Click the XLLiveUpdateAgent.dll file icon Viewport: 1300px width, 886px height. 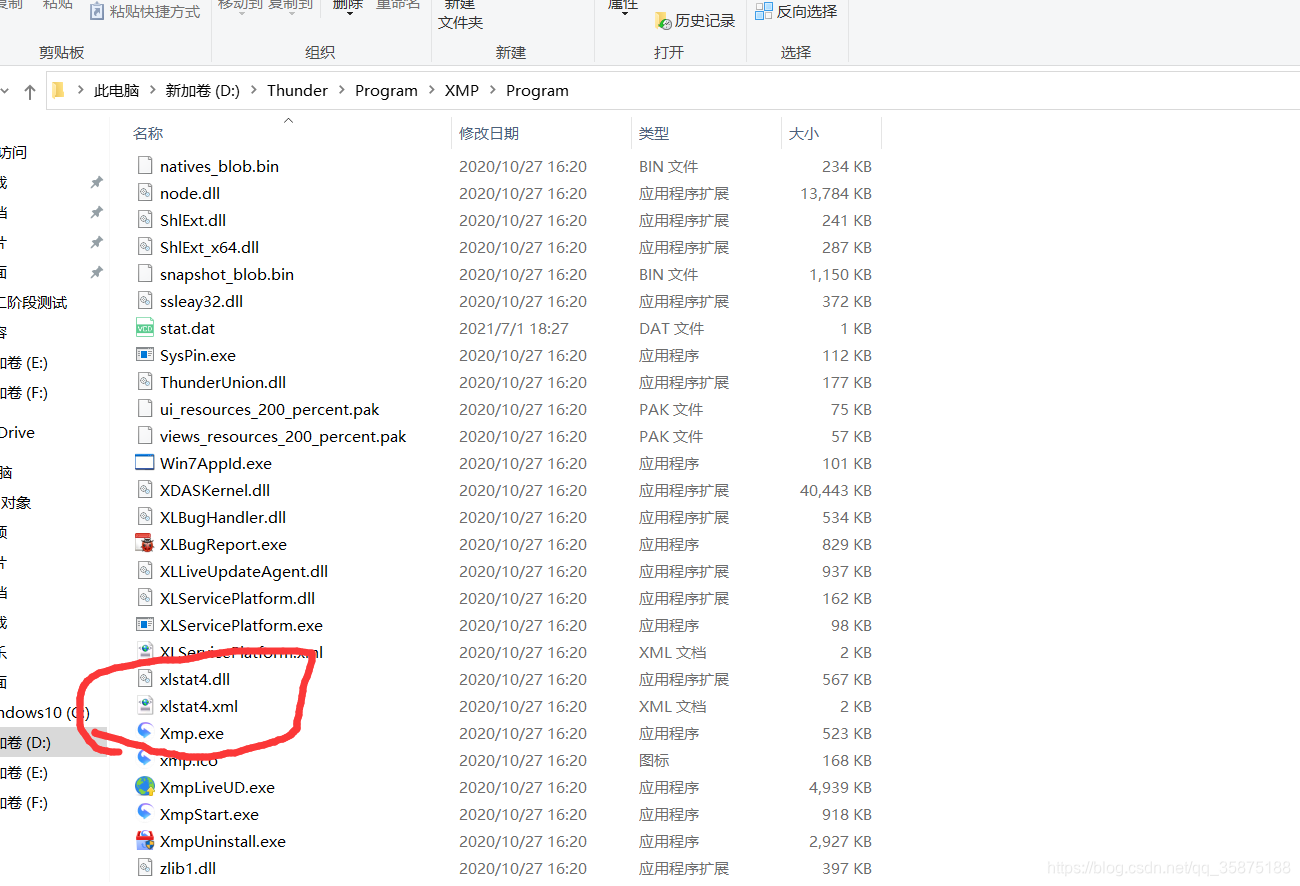tap(145, 571)
